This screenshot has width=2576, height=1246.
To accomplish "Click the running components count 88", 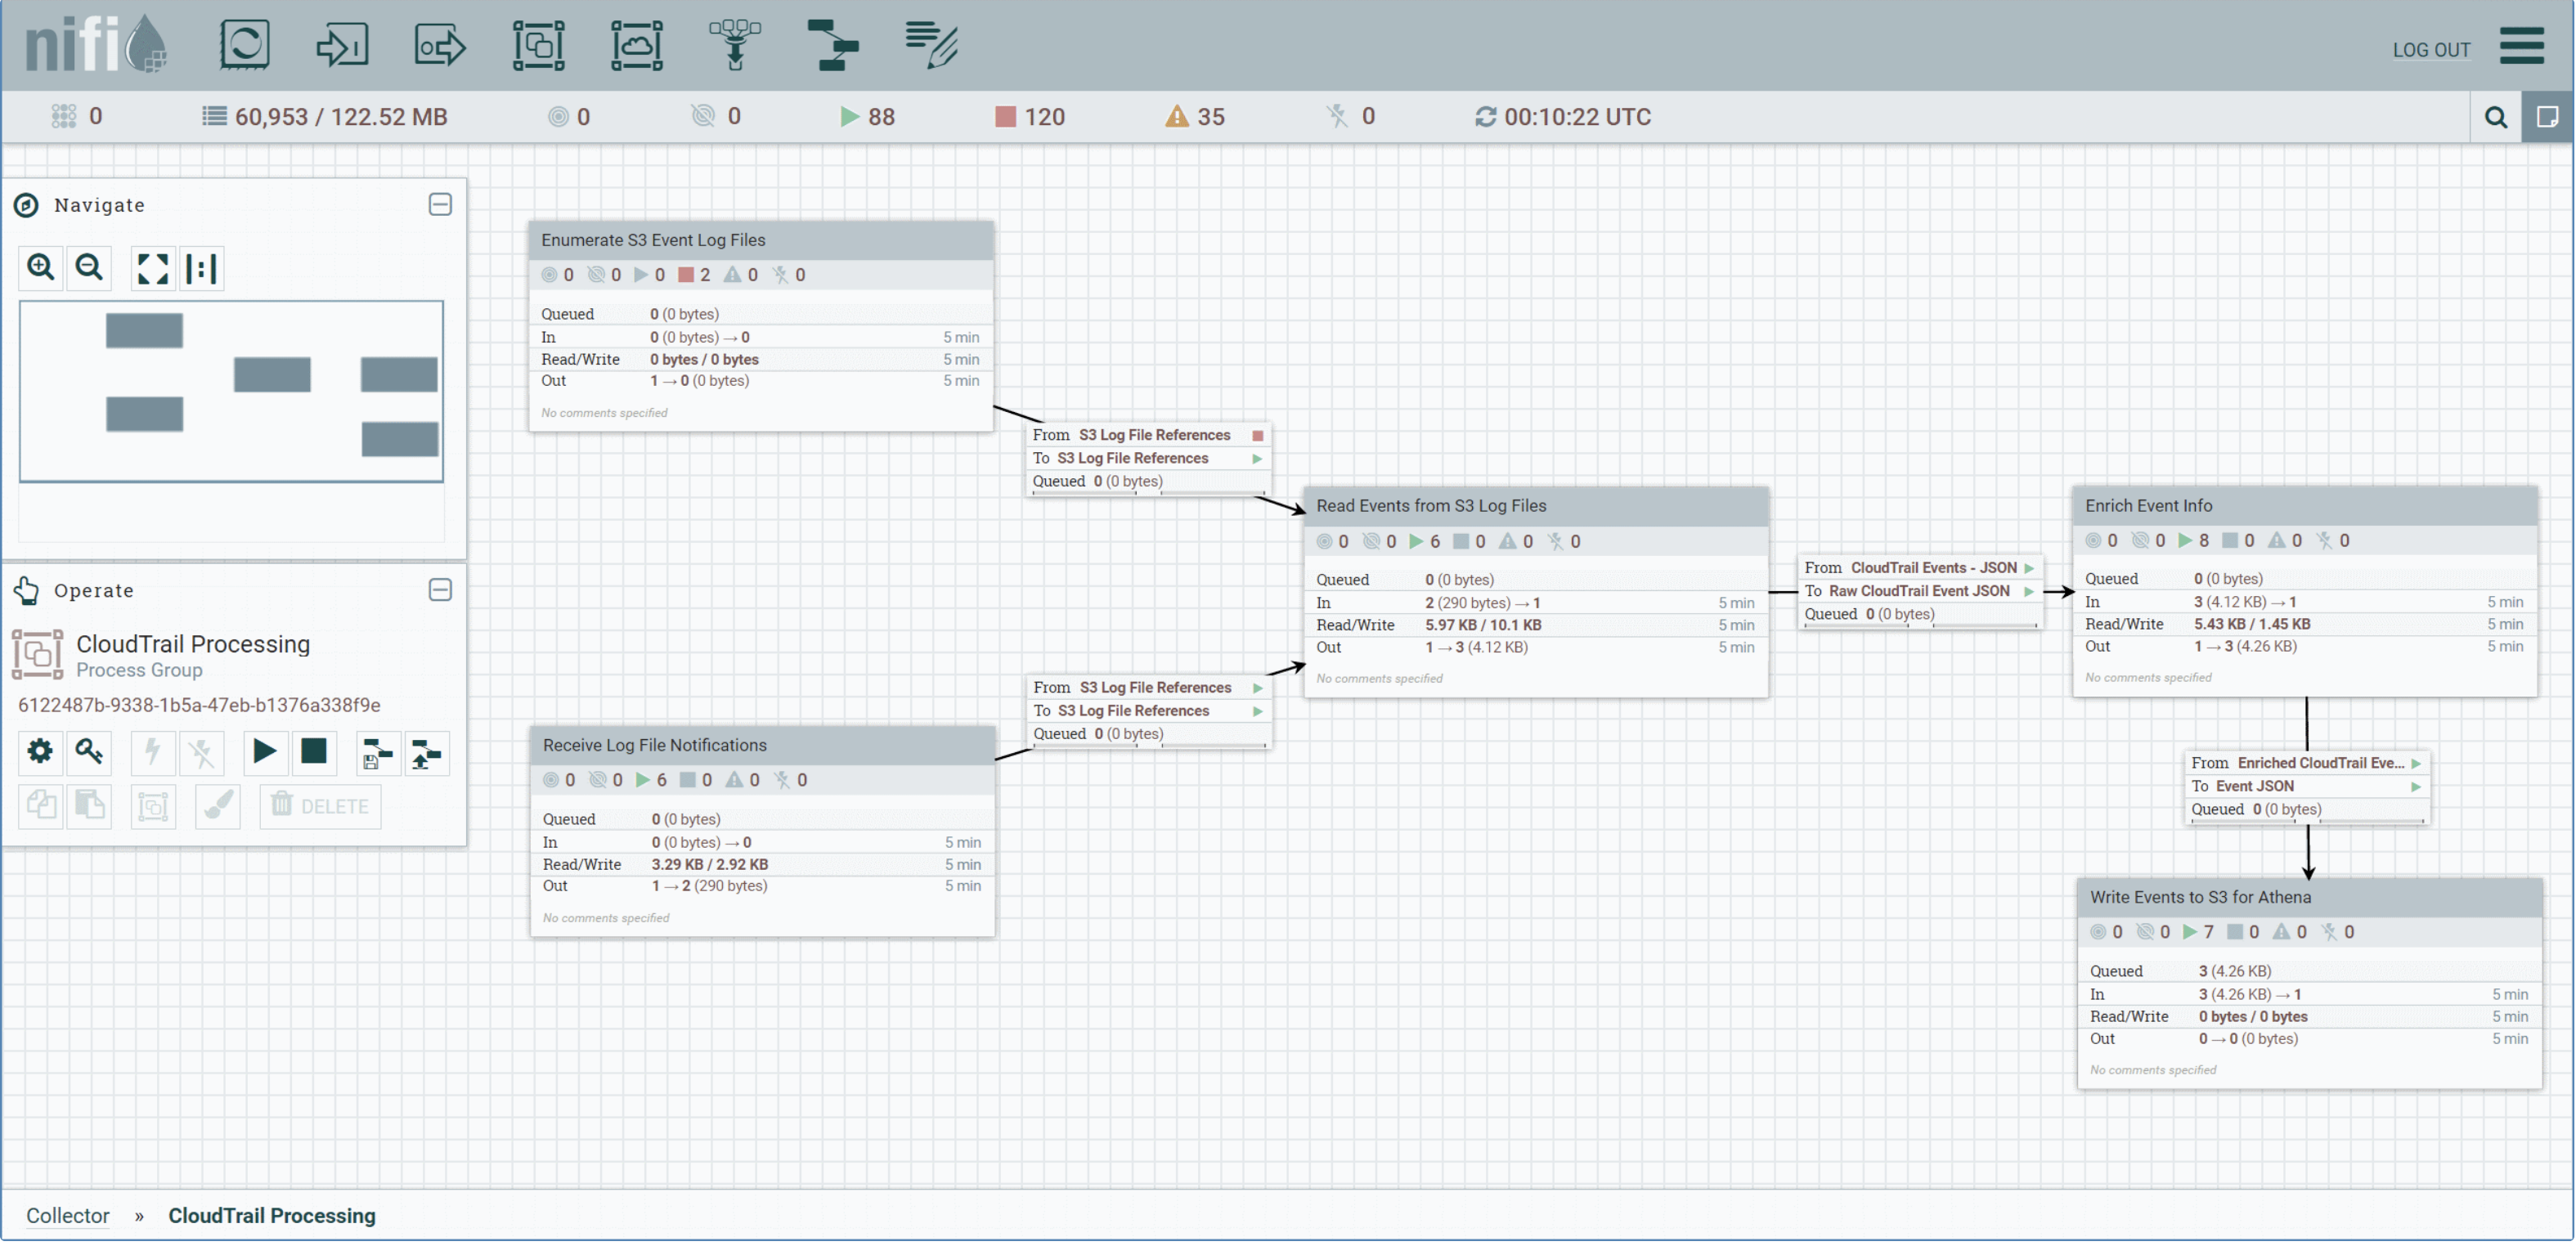I will (867, 117).
